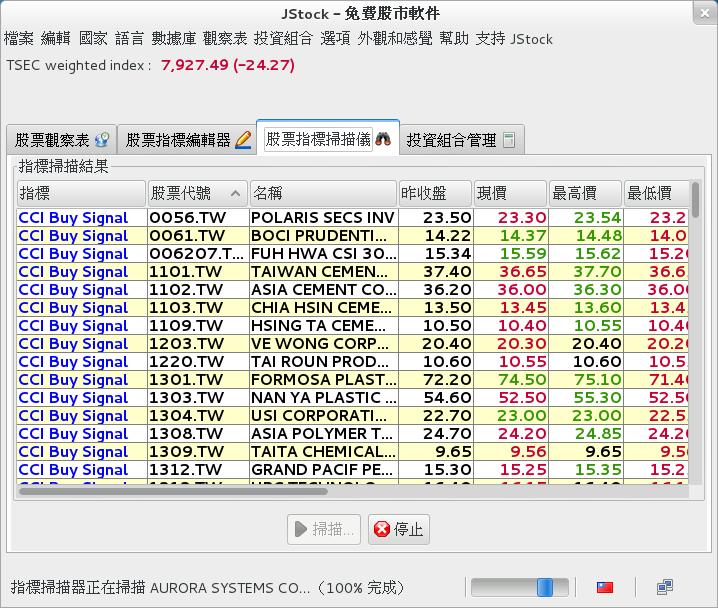This screenshot has width=718, height=608.
Task: Select the USI CORPORATI... name cell
Action: pyautogui.click(x=324, y=416)
